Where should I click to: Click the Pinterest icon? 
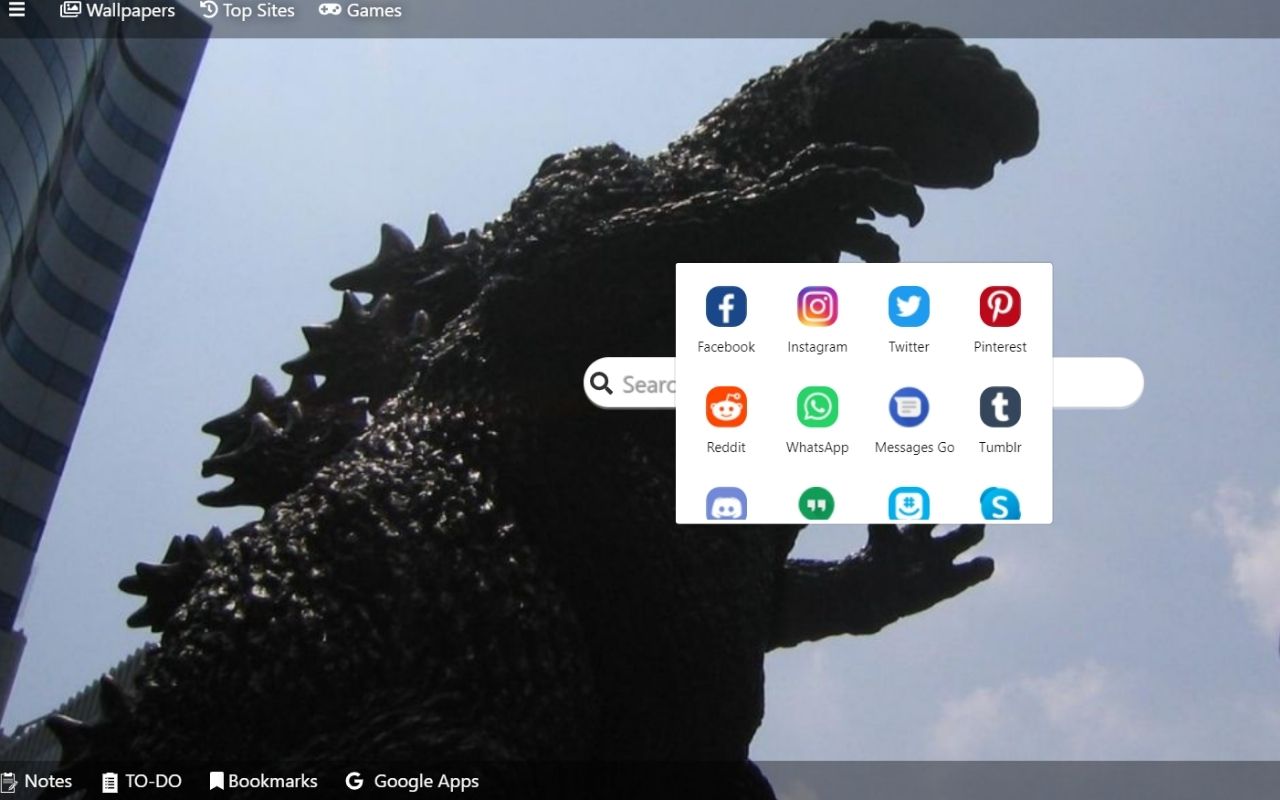pyautogui.click(x=1000, y=306)
